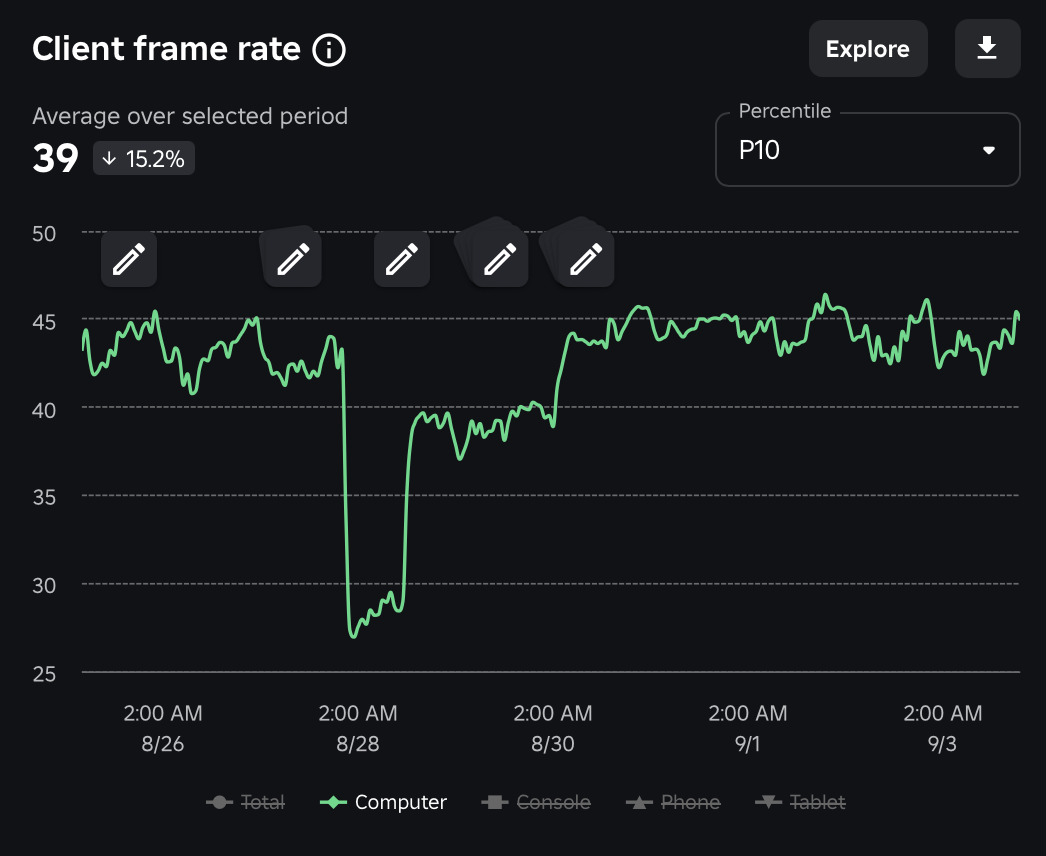Show the Tablet series
Screen dimensions: 1046x856
point(801,802)
